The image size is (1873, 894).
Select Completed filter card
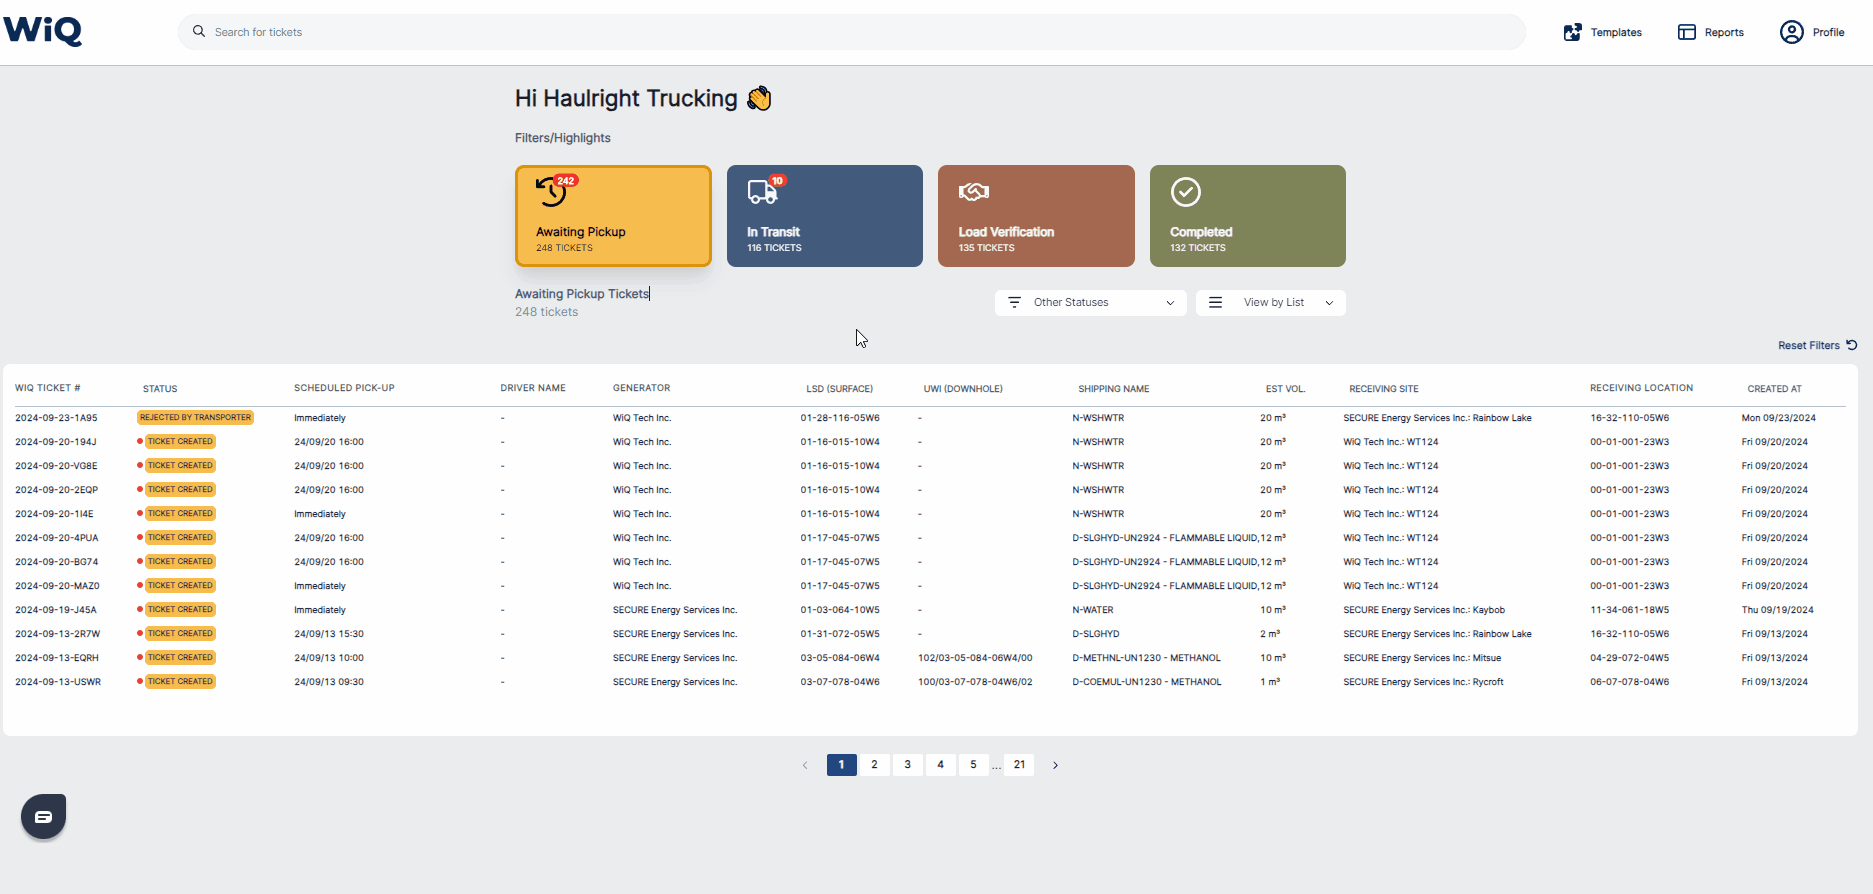coord(1248,216)
